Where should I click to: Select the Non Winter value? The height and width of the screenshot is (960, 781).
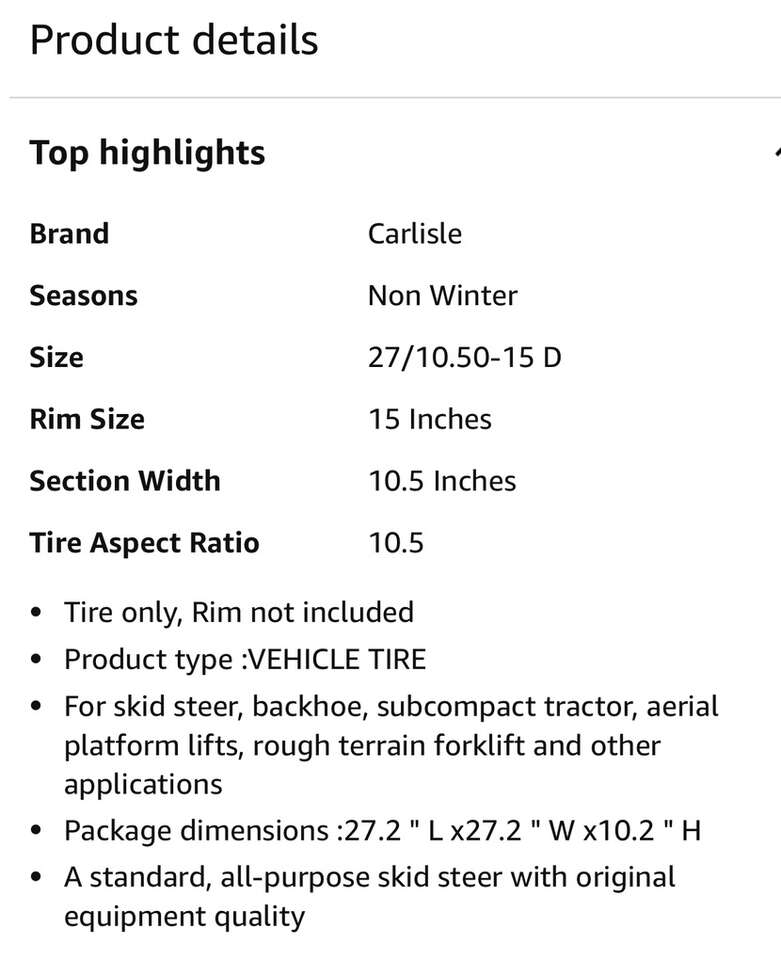click(443, 296)
